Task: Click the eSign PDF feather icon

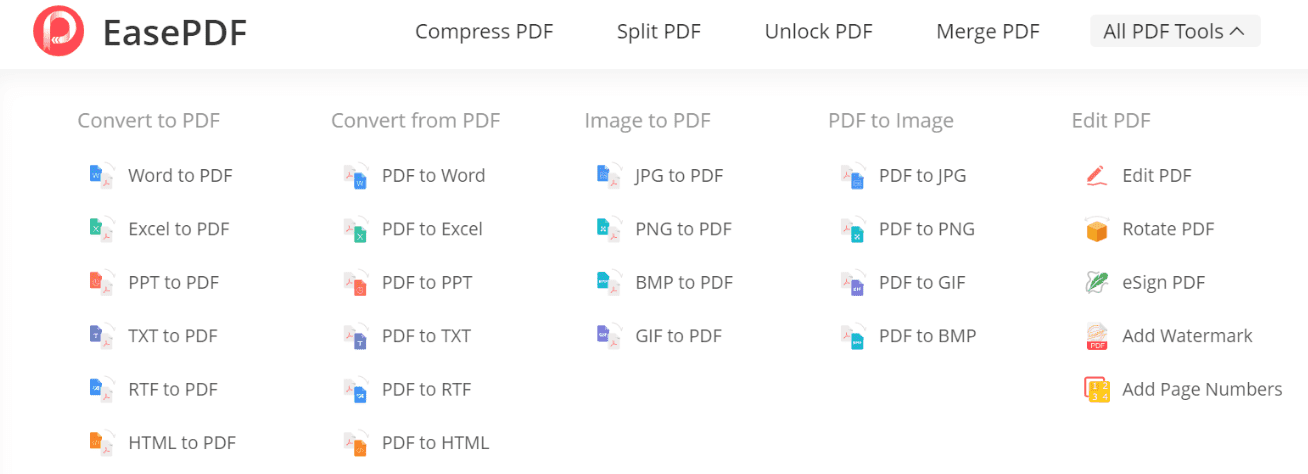Action: click(1097, 283)
